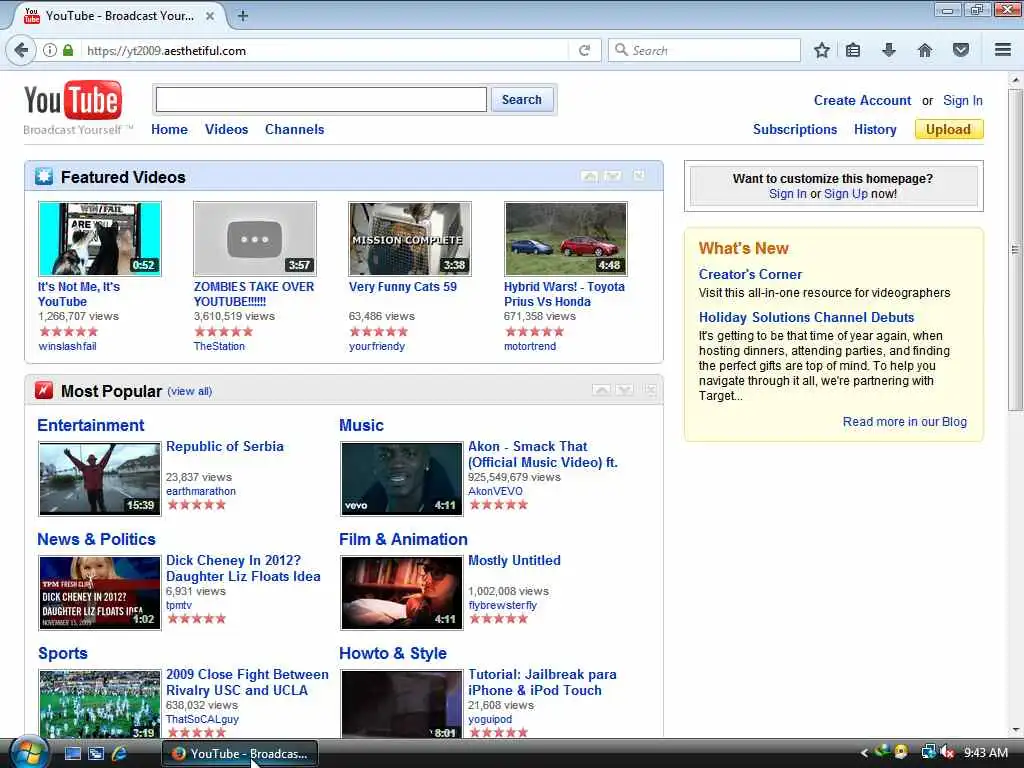Open the downloads arrow icon
This screenshot has width=1024, height=768.
pos(889,50)
